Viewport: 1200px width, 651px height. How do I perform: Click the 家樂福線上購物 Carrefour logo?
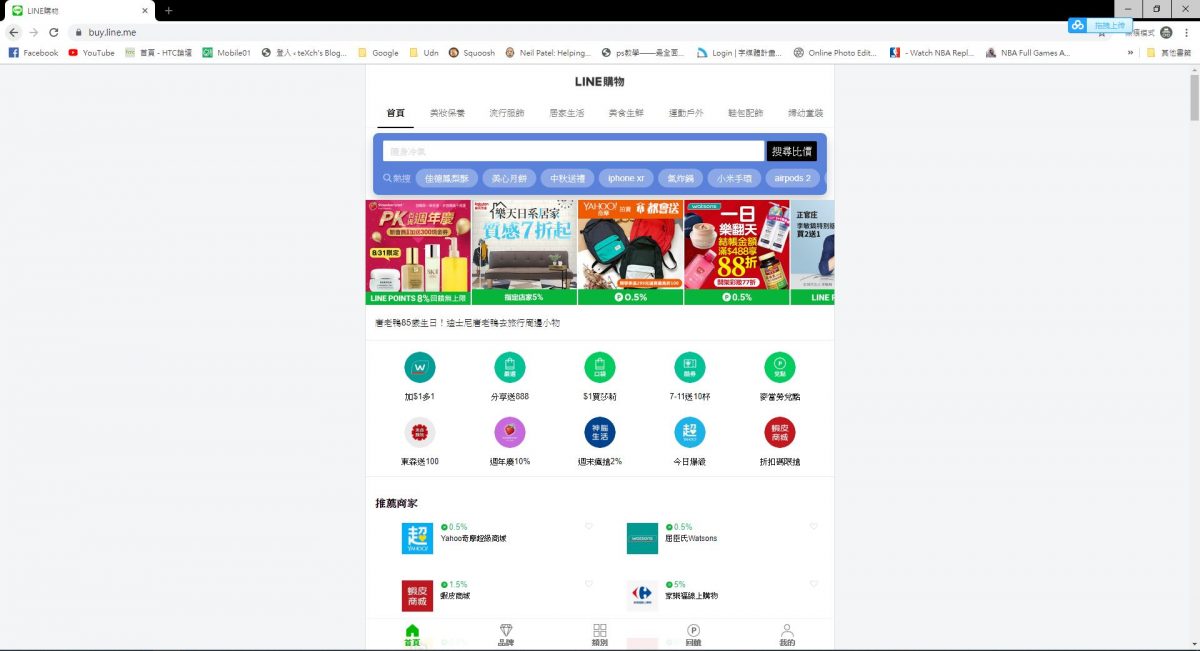642,596
